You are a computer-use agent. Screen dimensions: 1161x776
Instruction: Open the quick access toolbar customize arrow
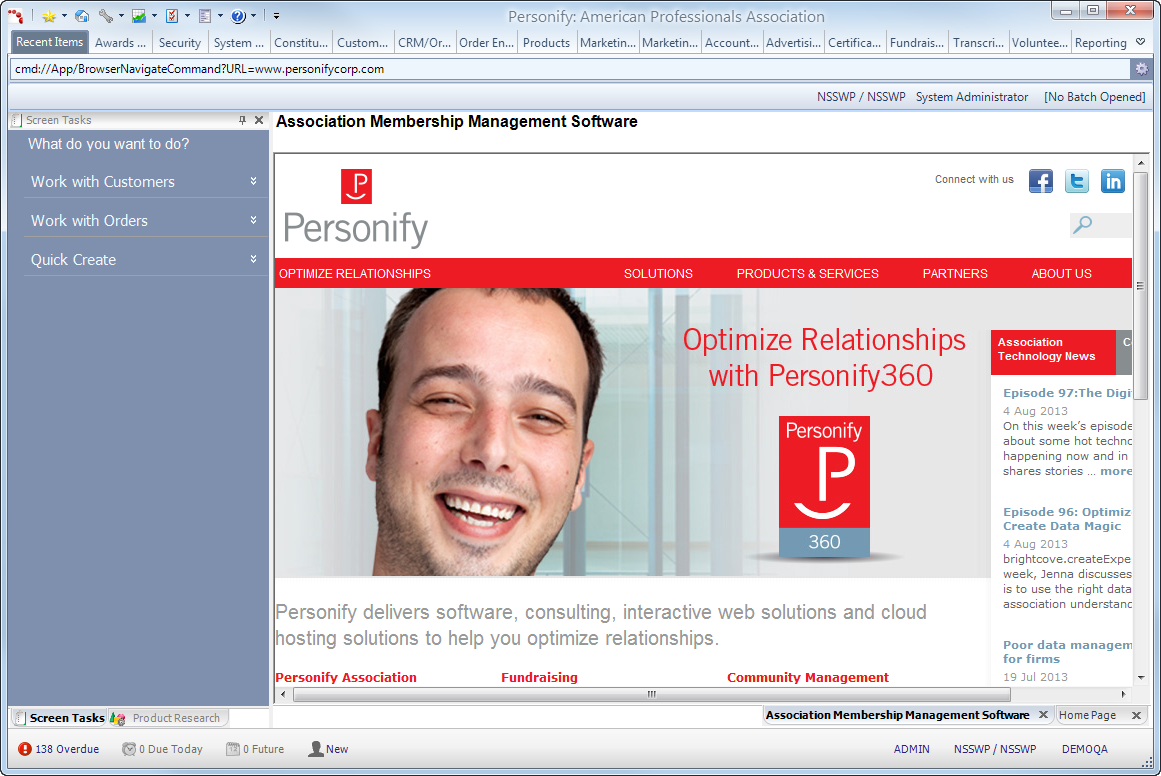[x=276, y=16]
